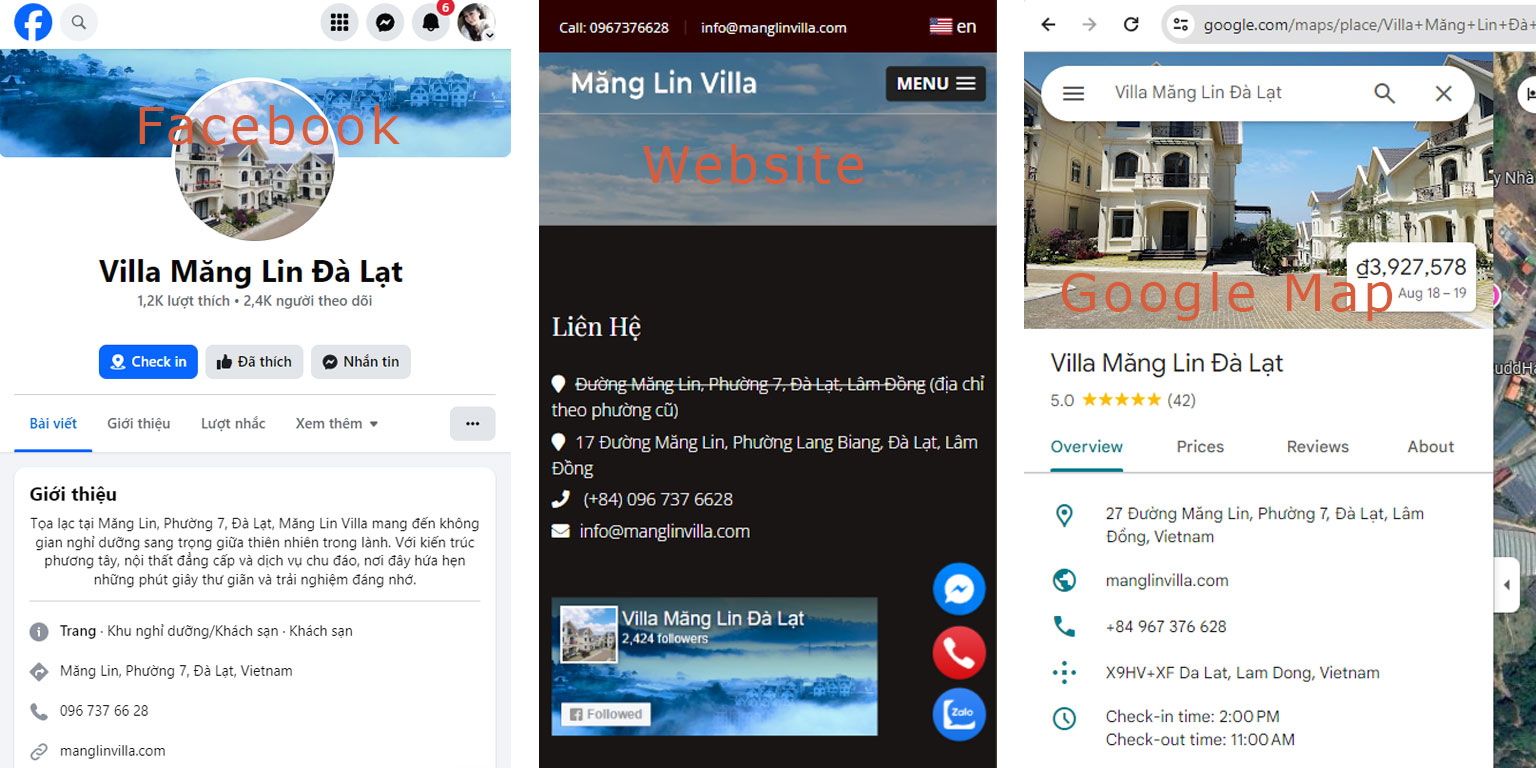The width and height of the screenshot is (1536, 768).
Task: Click the blue Check in button
Action: [148, 362]
